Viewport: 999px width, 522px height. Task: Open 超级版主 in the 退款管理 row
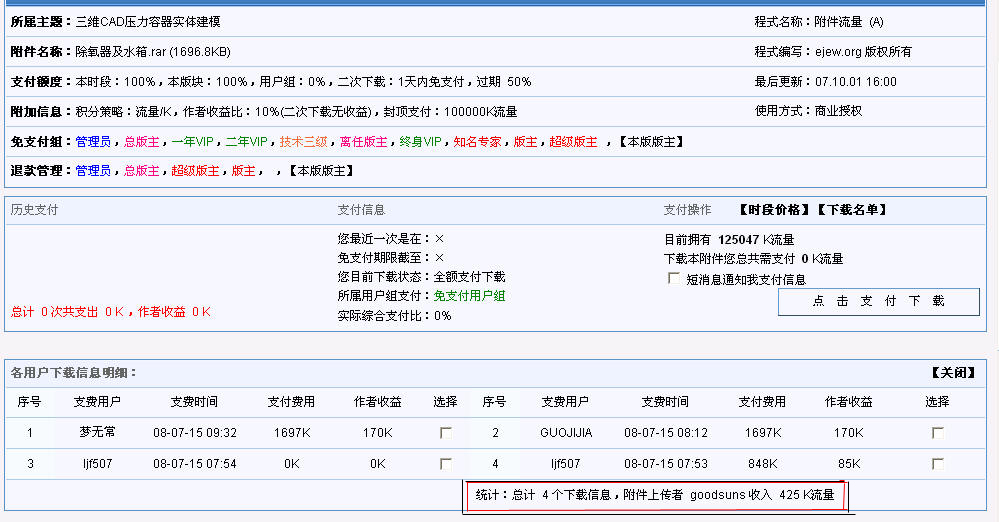195,170
